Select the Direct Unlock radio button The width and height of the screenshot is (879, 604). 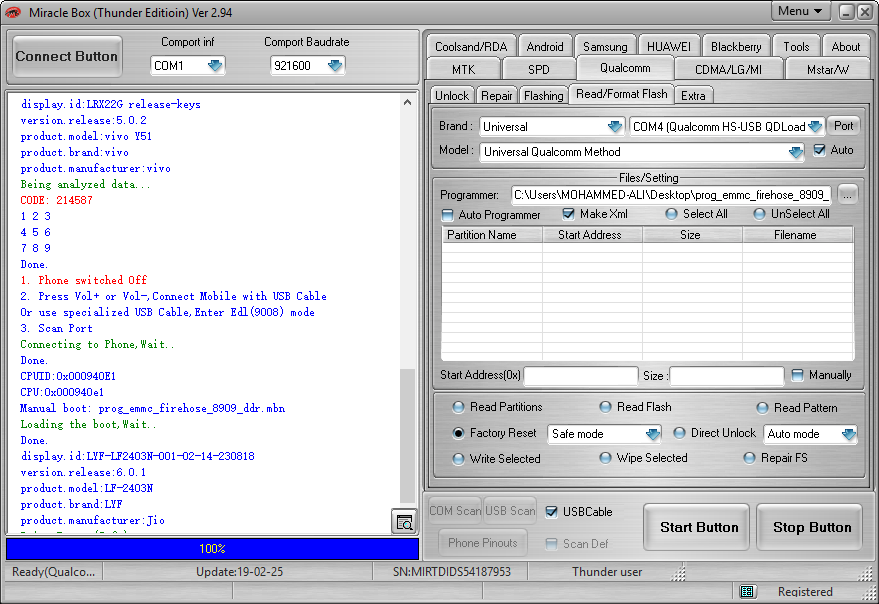coord(679,433)
